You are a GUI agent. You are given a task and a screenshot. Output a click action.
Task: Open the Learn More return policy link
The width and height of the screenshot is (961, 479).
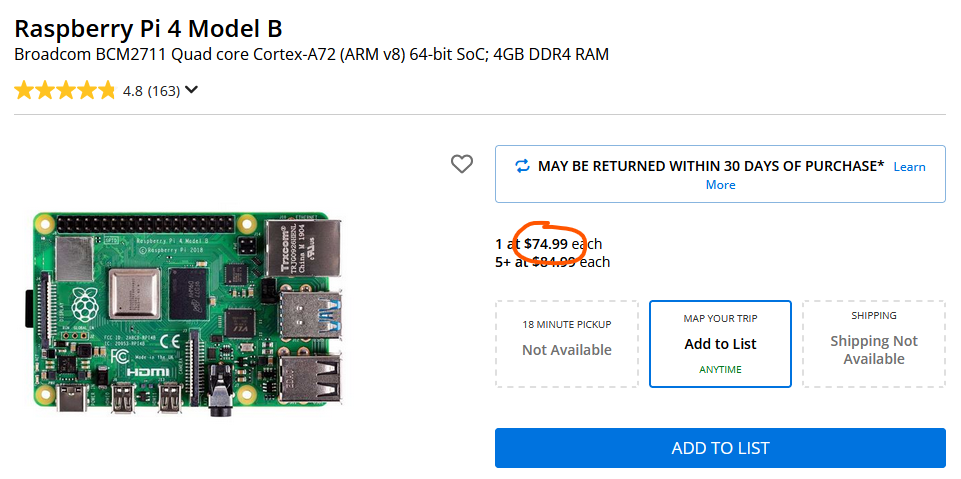coord(908,167)
